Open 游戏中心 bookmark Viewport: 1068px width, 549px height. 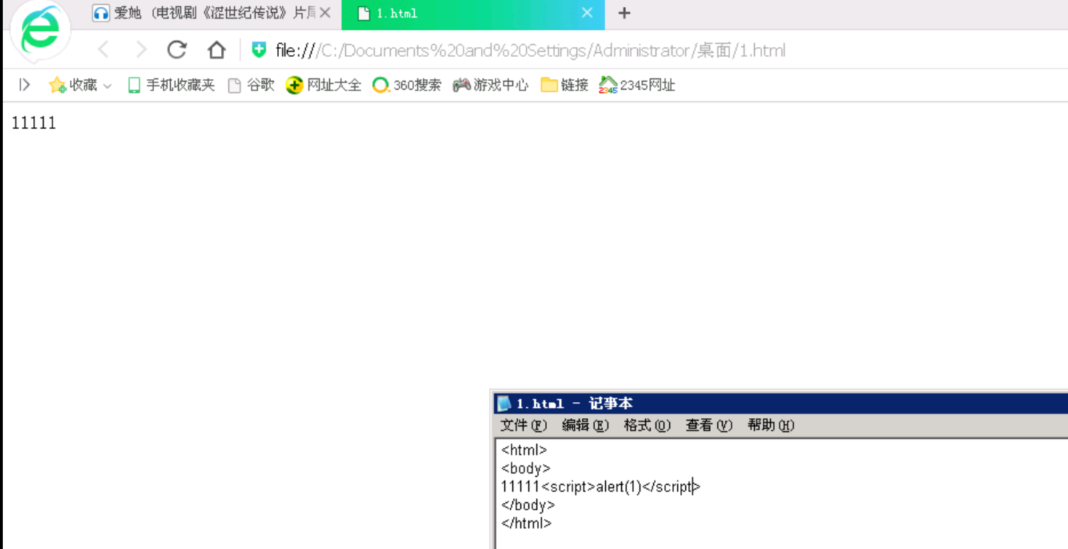(x=491, y=85)
